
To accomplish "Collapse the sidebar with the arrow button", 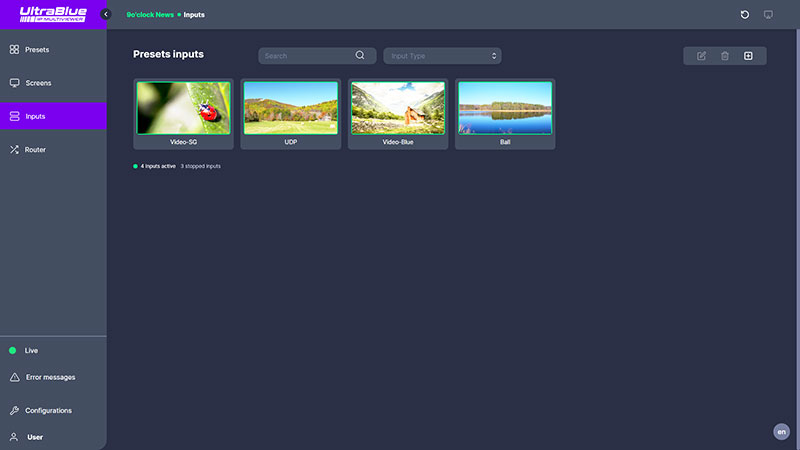I will tap(106, 15).
